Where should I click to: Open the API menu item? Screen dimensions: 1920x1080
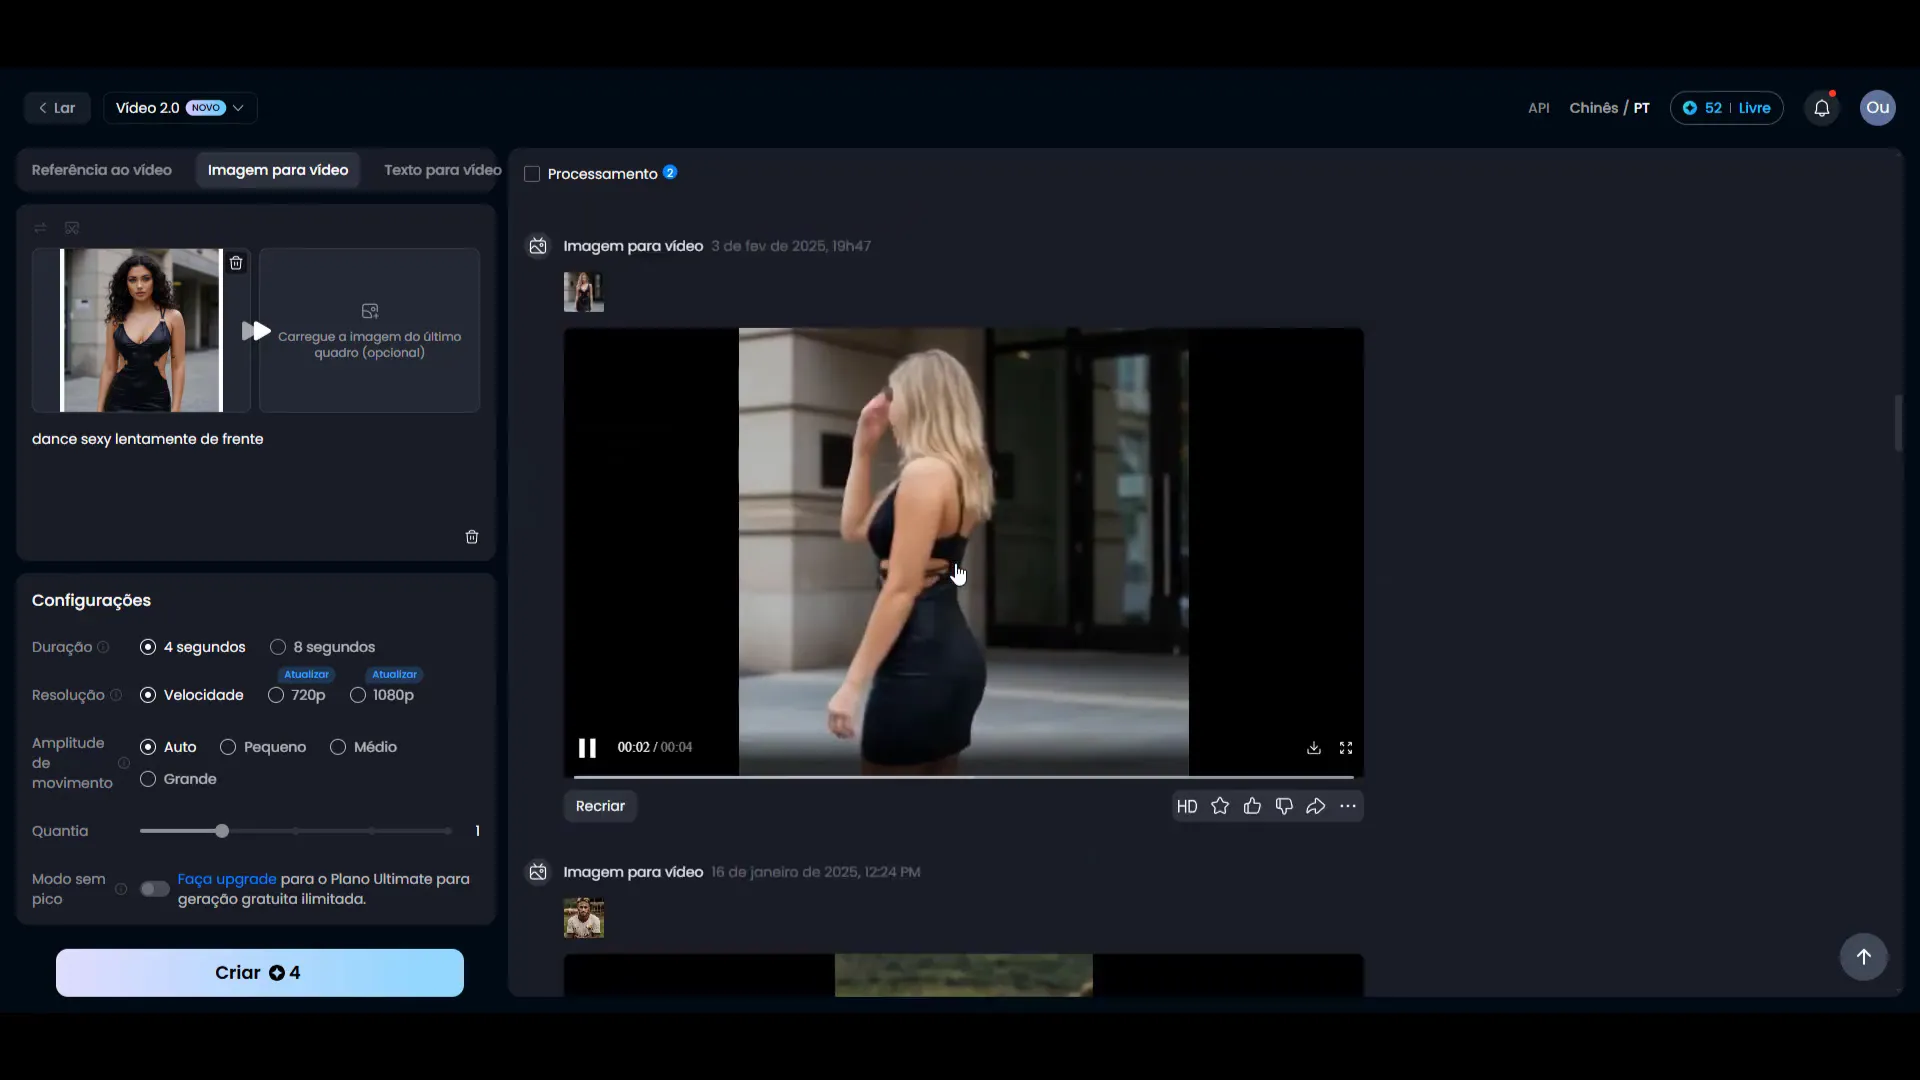tap(1539, 108)
